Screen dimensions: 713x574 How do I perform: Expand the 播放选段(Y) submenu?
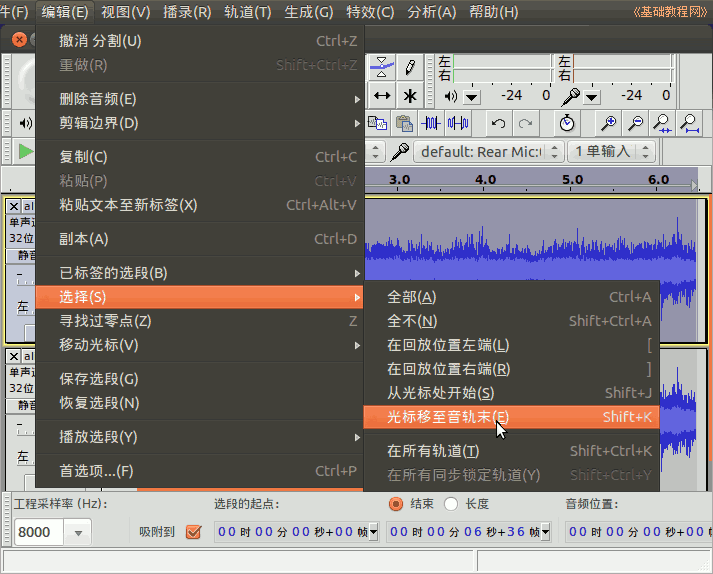(200, 437)
